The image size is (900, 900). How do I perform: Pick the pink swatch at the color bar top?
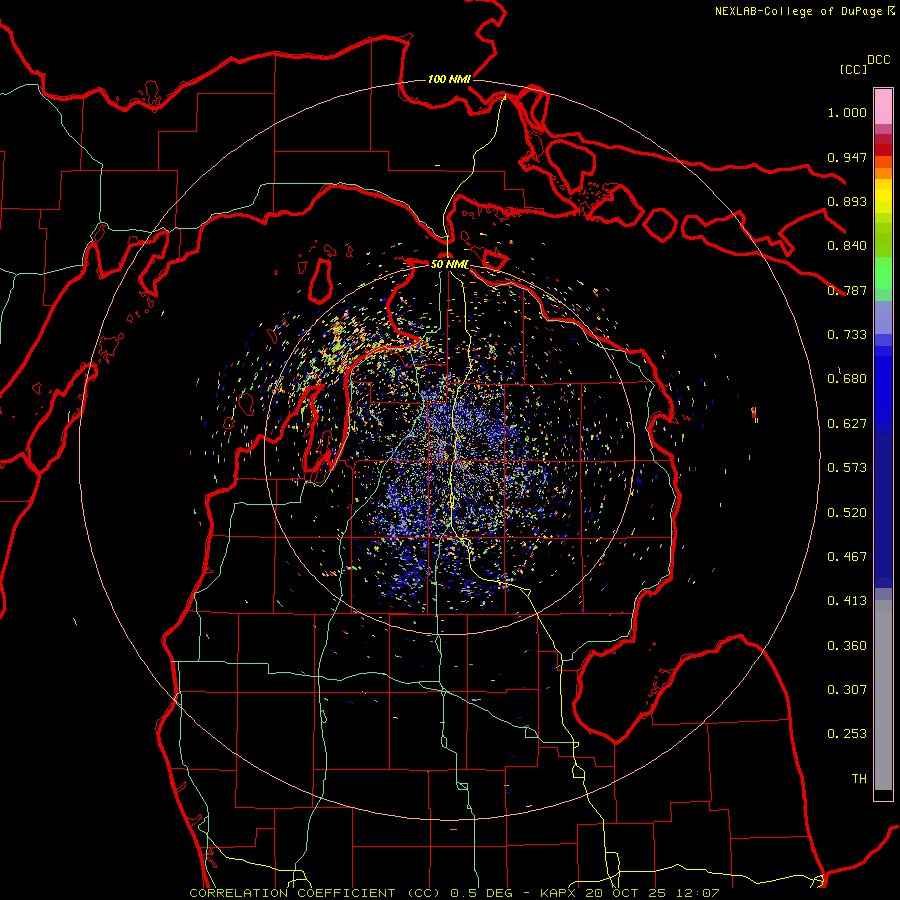coord(883,107)
